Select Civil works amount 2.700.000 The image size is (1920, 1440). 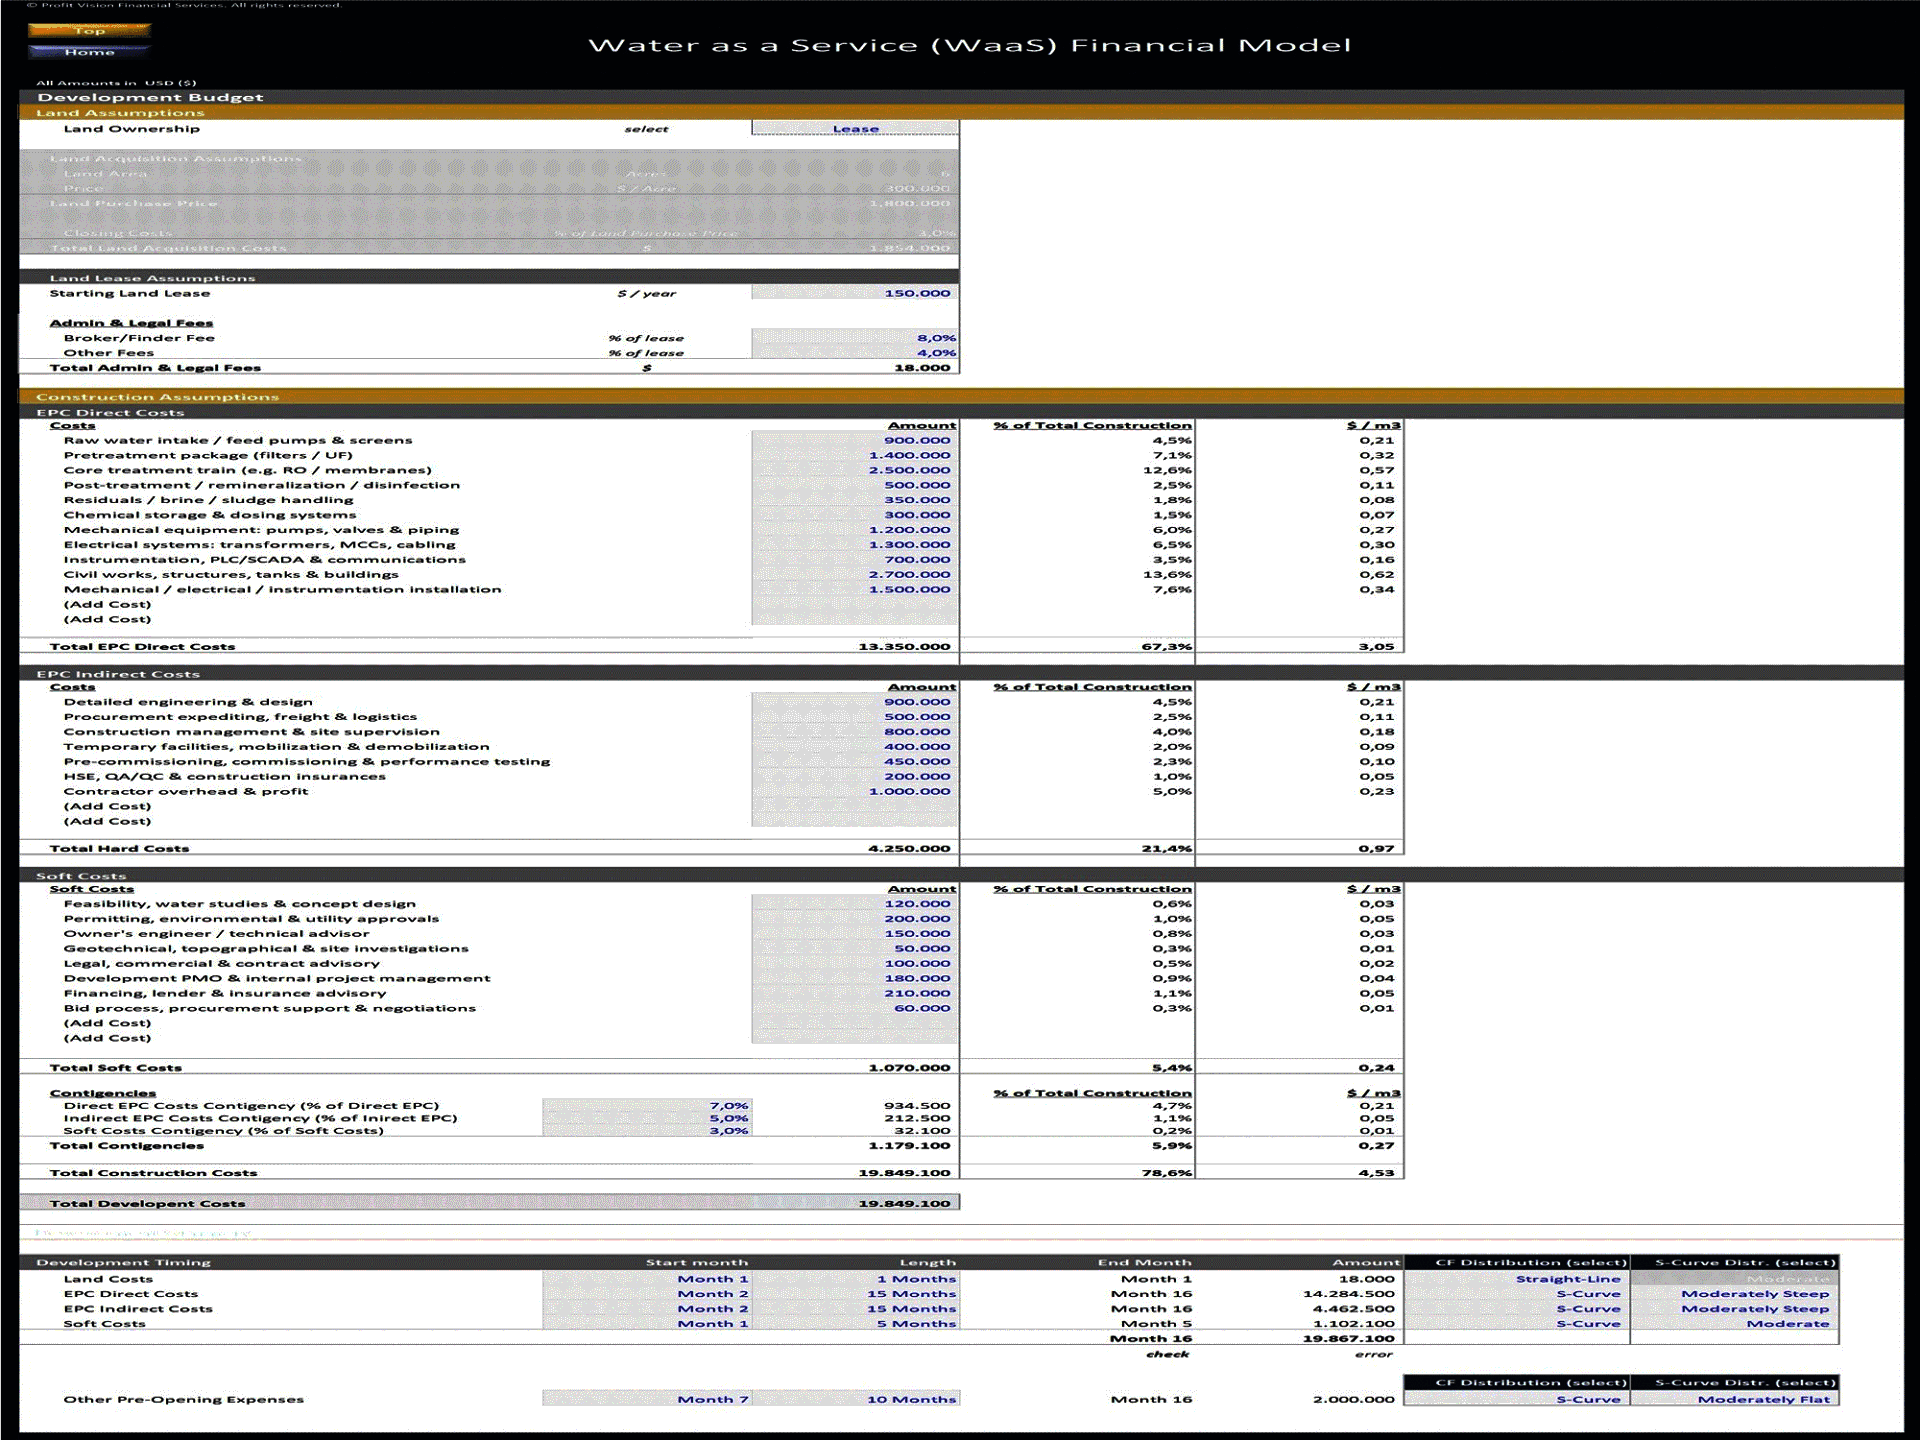coord(855,574)
